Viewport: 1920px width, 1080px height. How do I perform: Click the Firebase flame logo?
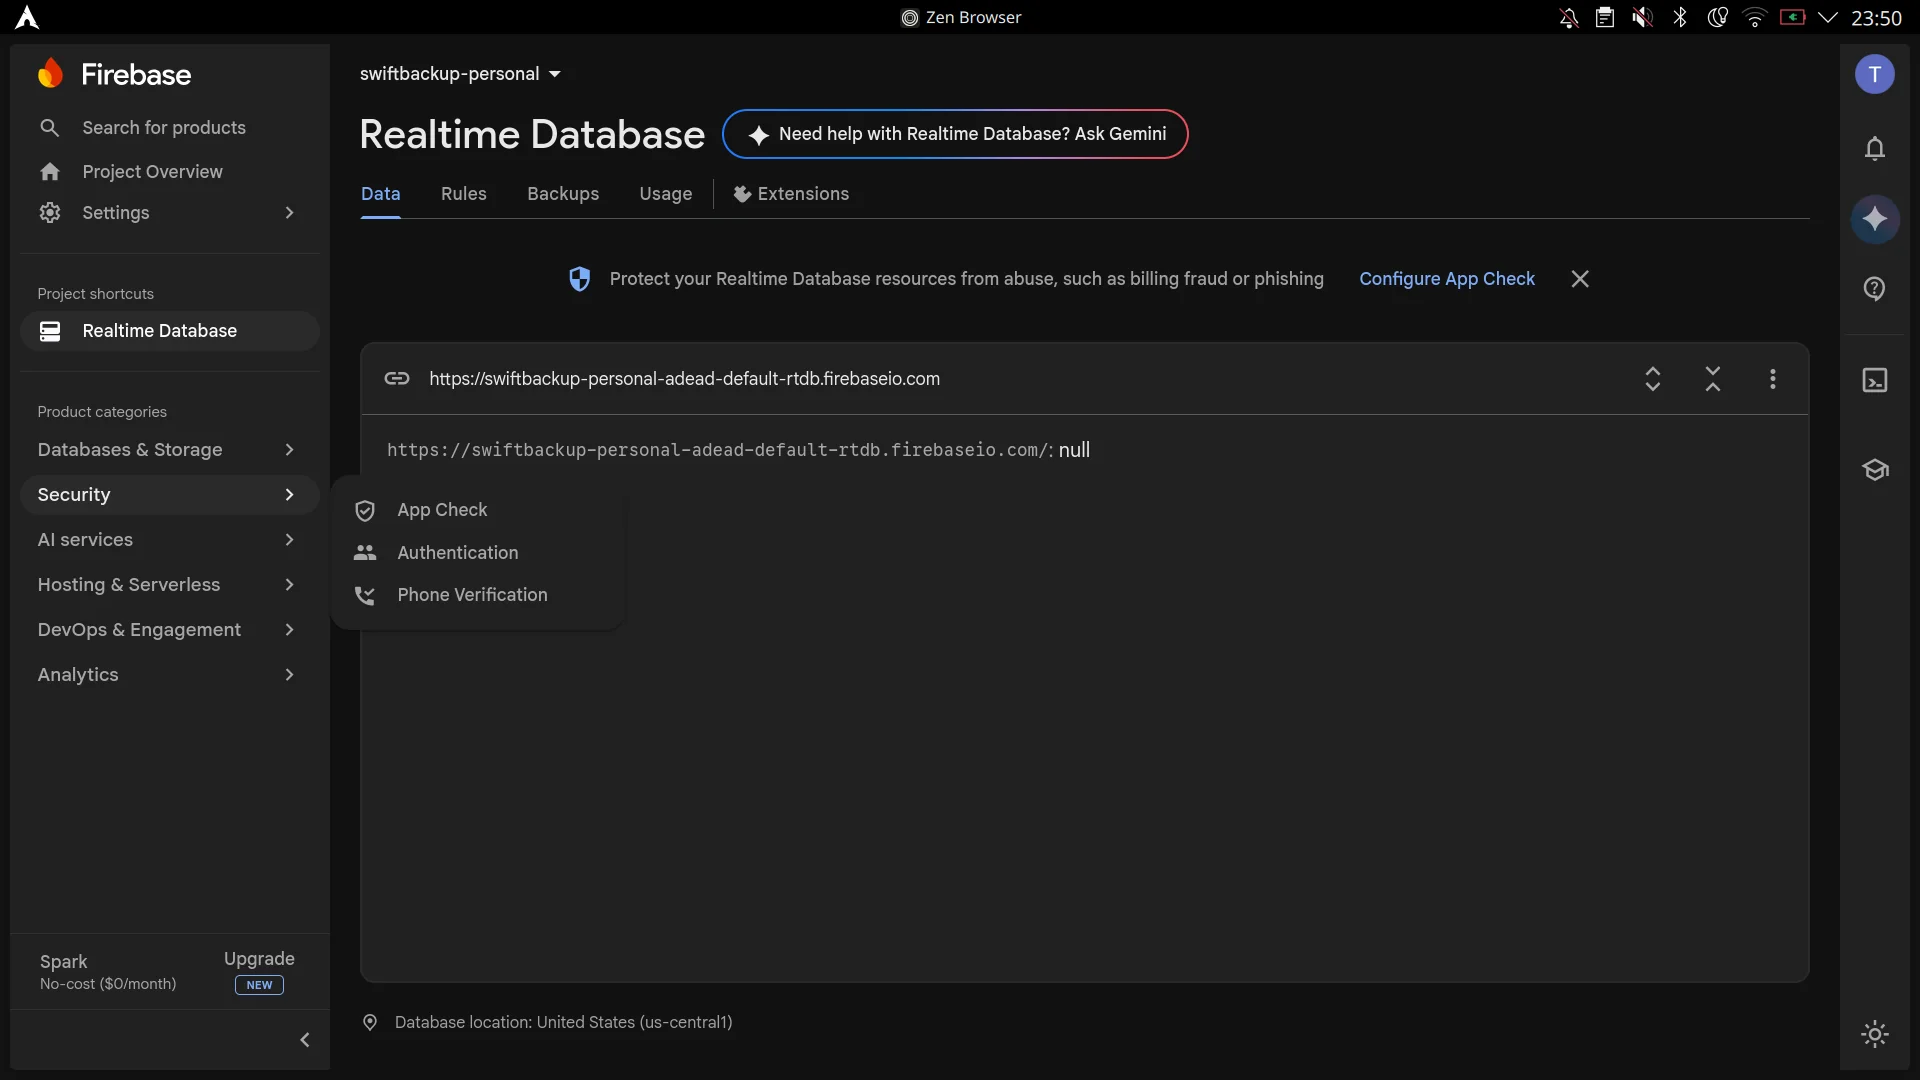[x=50, y=73]
